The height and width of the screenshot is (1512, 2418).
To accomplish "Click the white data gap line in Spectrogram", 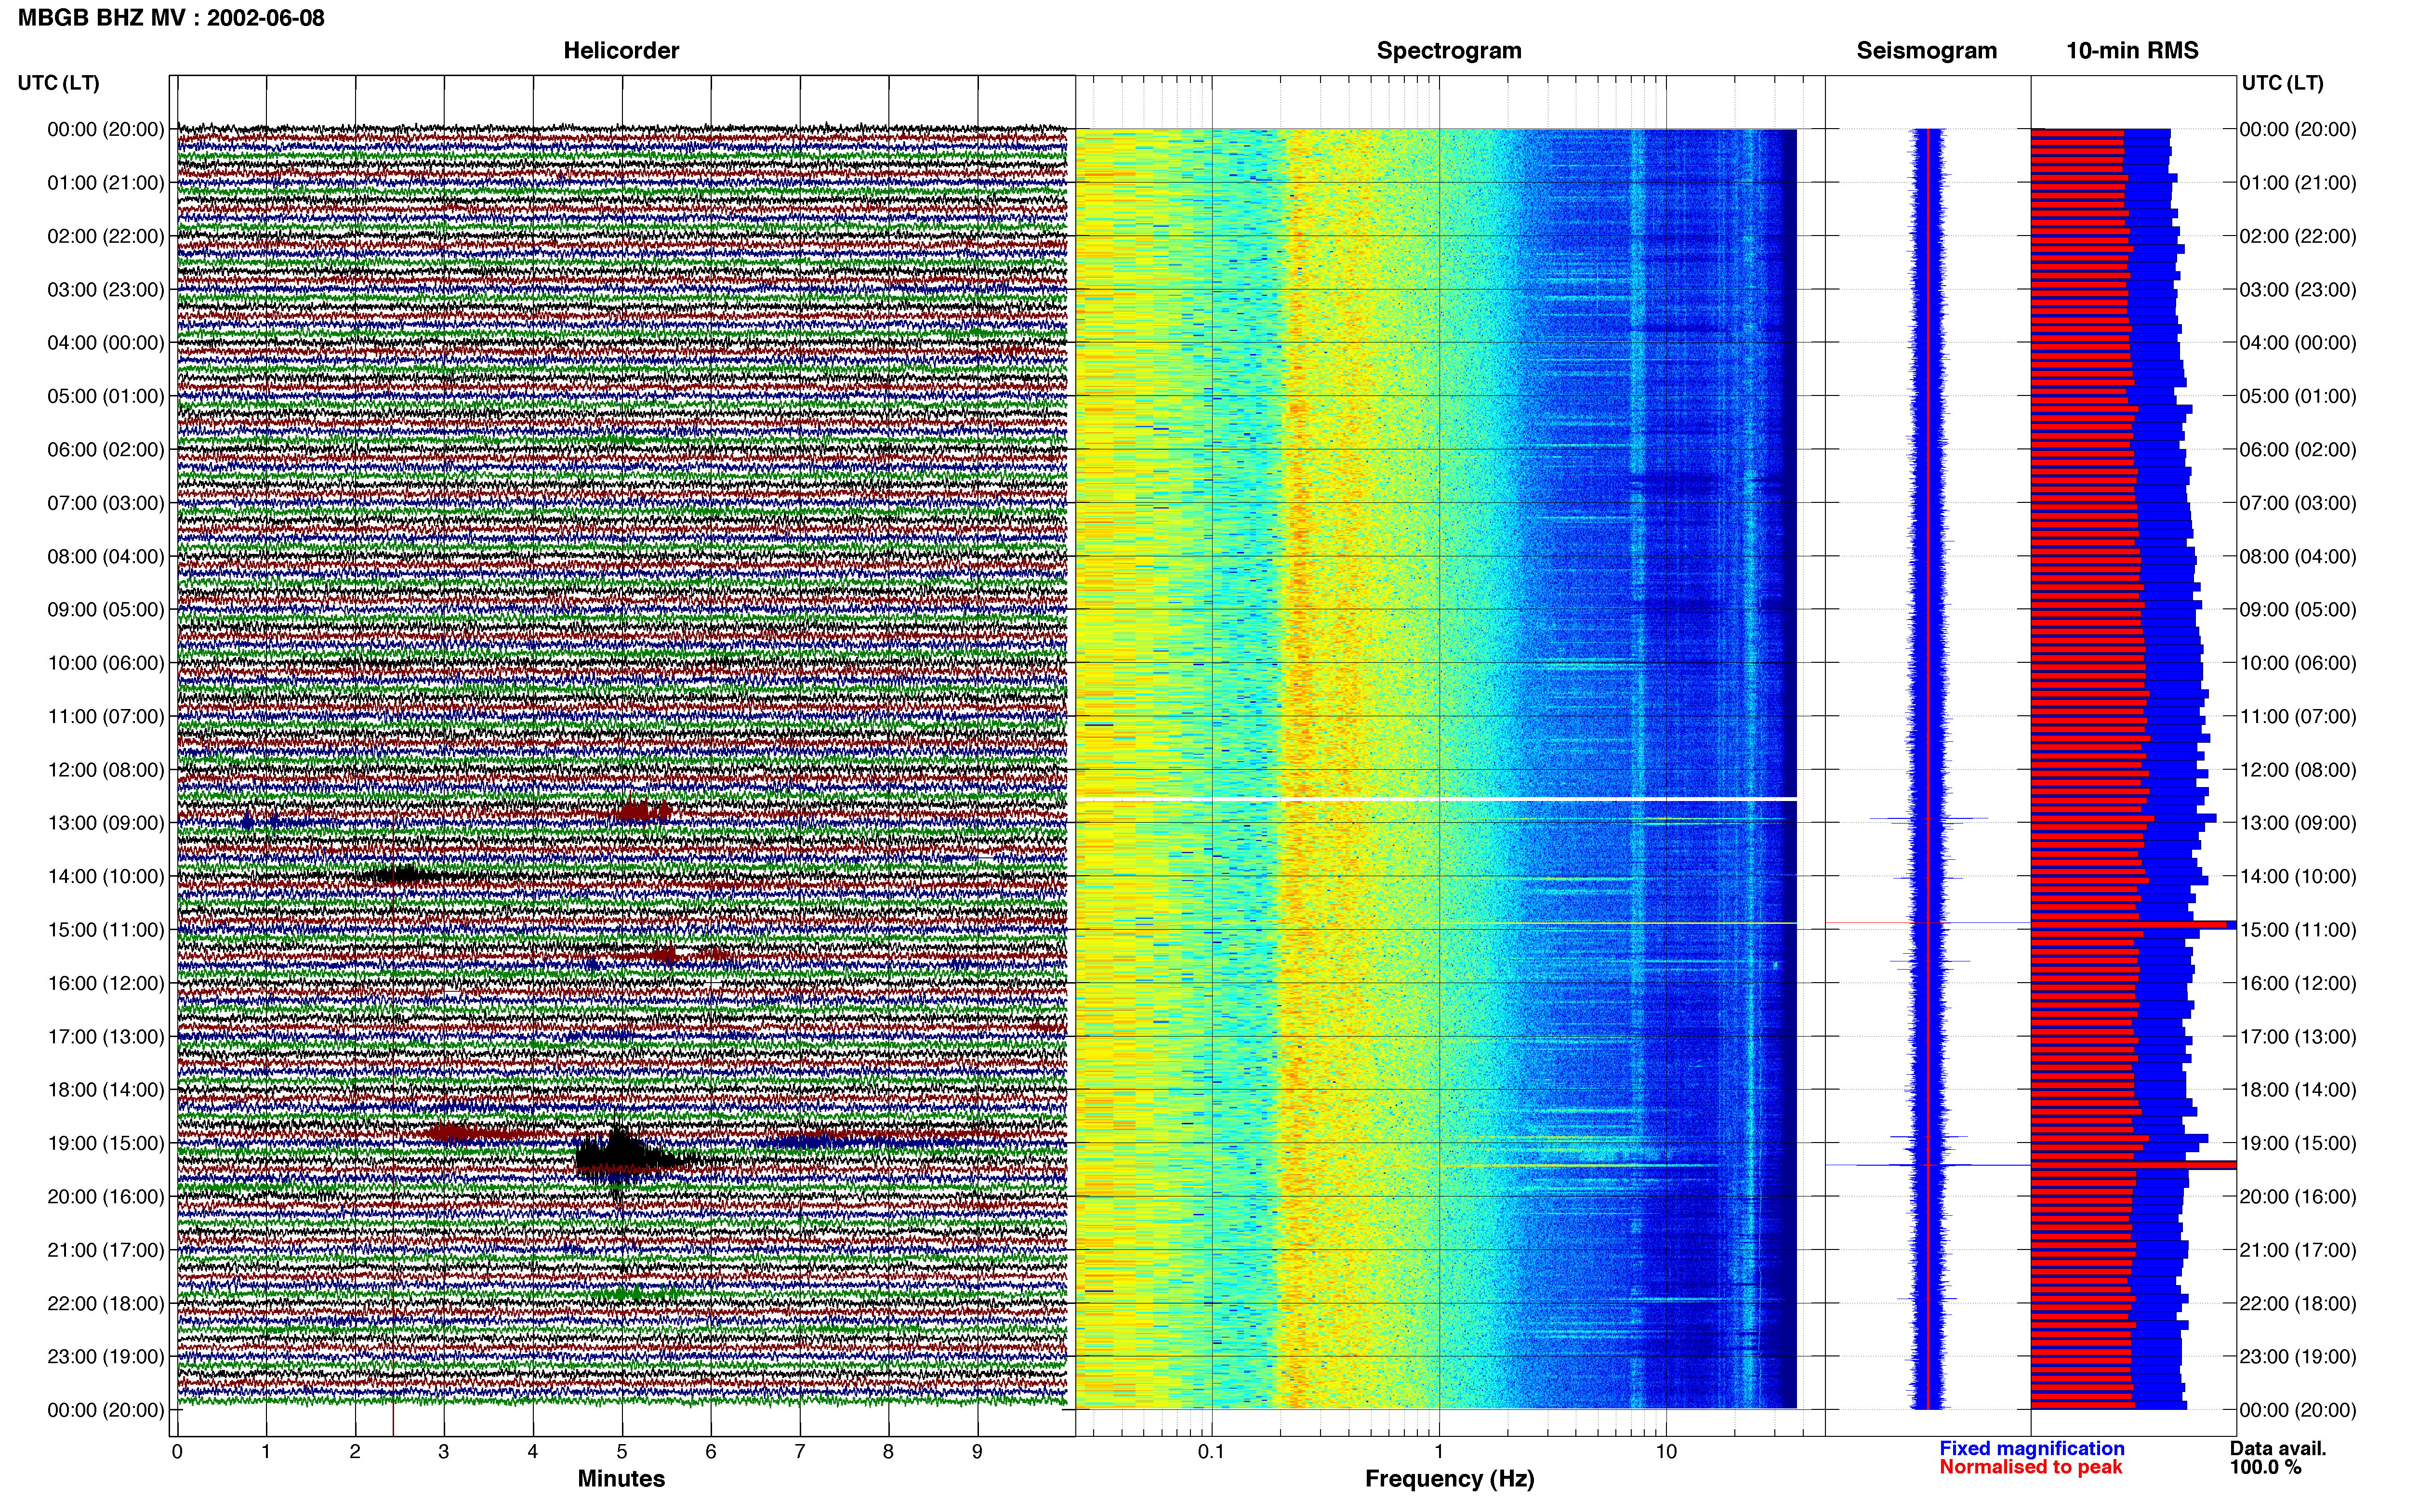I will point(1436,799).
